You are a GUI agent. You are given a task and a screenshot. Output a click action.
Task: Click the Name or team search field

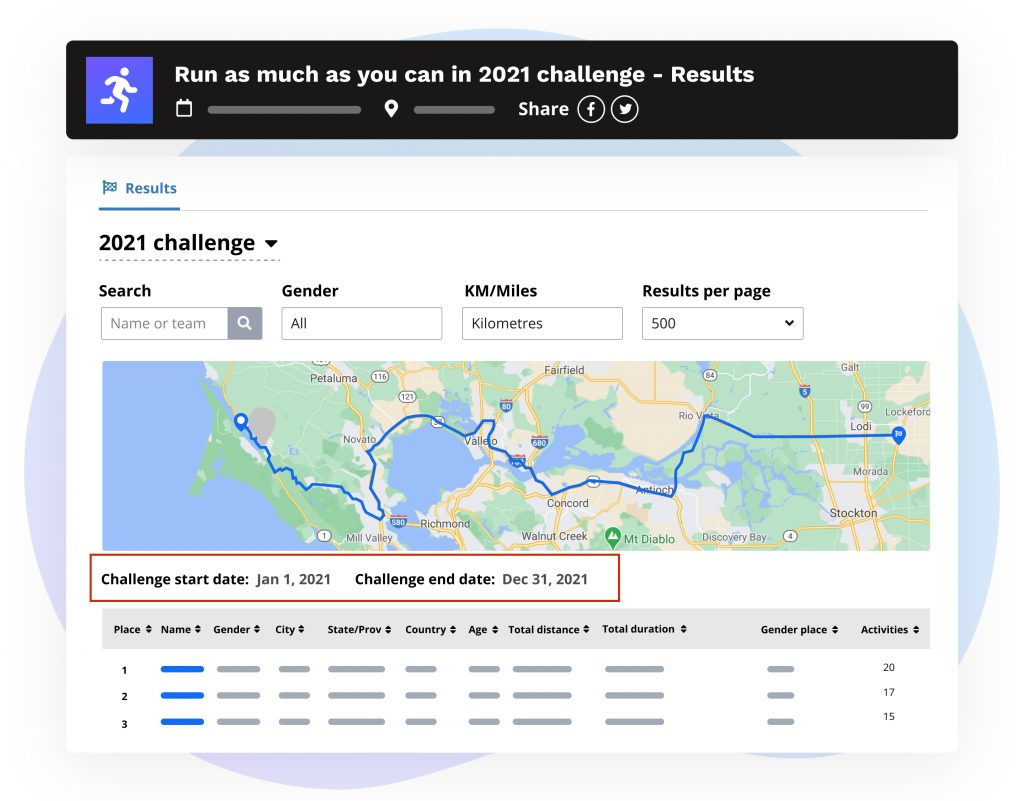pyautogui.click(x=165, y=323)
